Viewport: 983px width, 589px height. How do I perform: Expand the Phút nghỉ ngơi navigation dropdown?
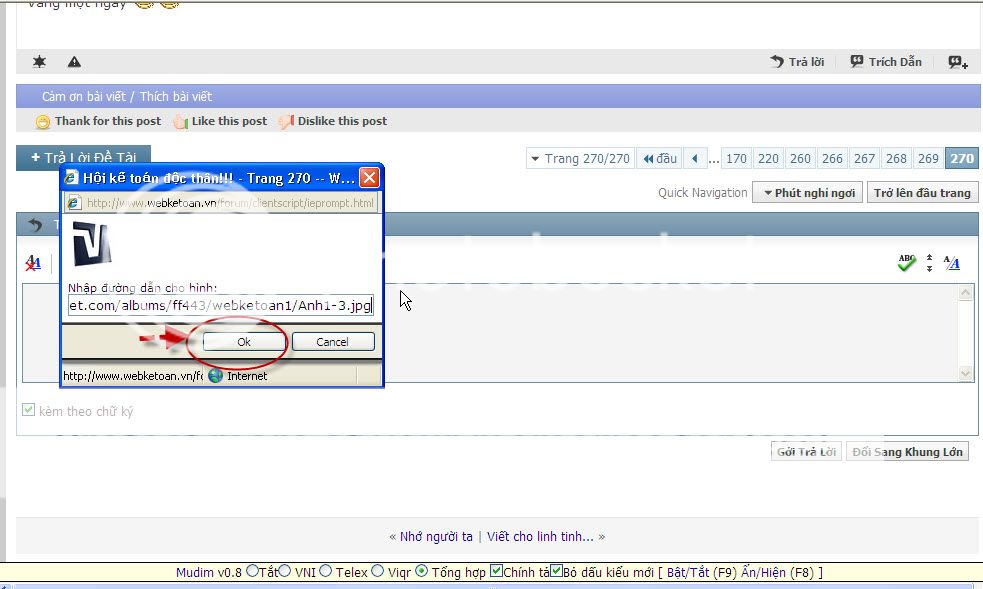point(807,193)
